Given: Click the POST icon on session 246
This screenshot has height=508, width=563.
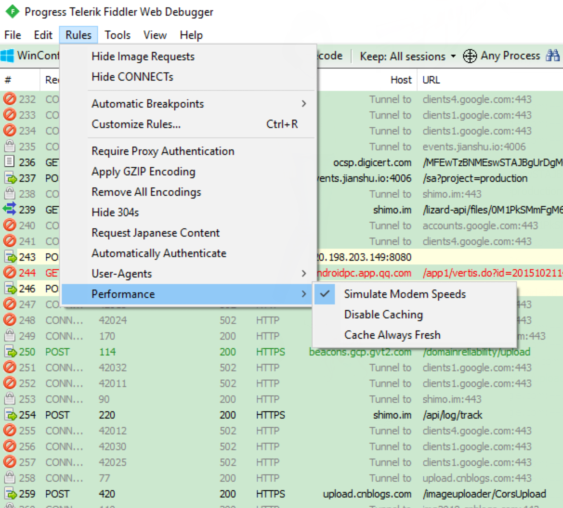Looking at the screenshot, I should tap(10, 288).
